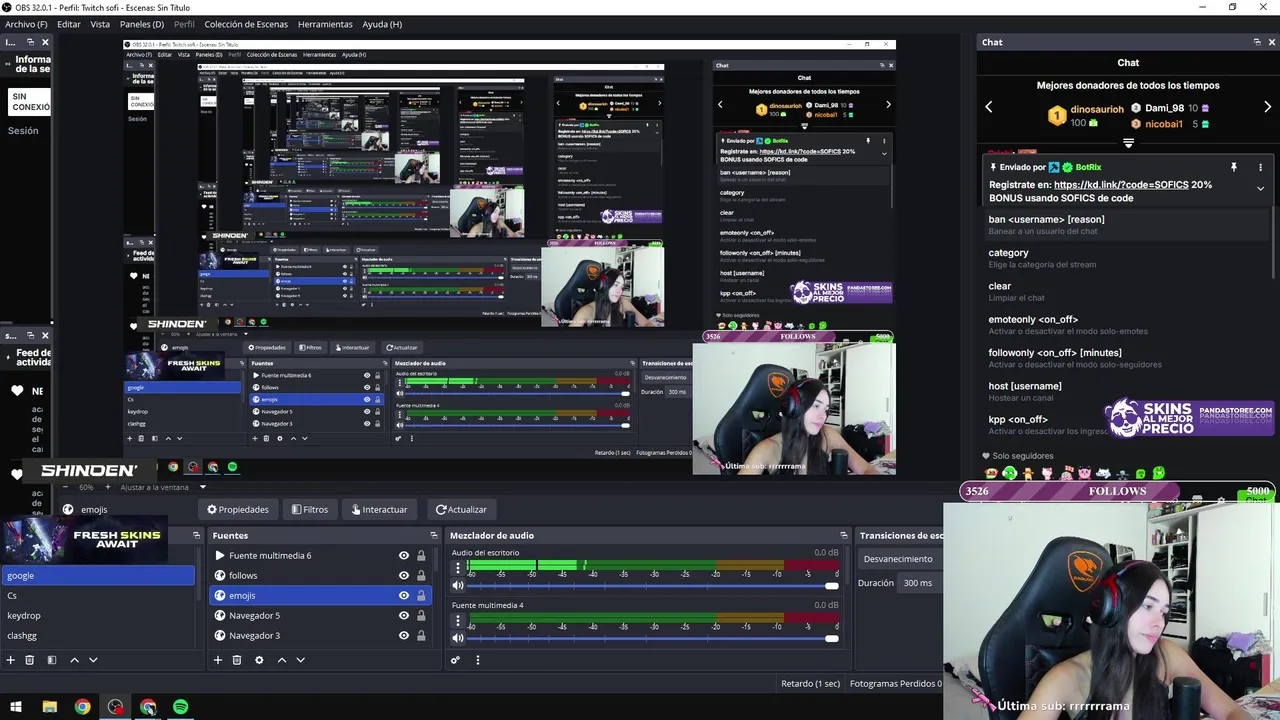The height and width of the screenshot is (720, 1280).
Task: Move the emojis source up
Action: (x=281, y=660)
